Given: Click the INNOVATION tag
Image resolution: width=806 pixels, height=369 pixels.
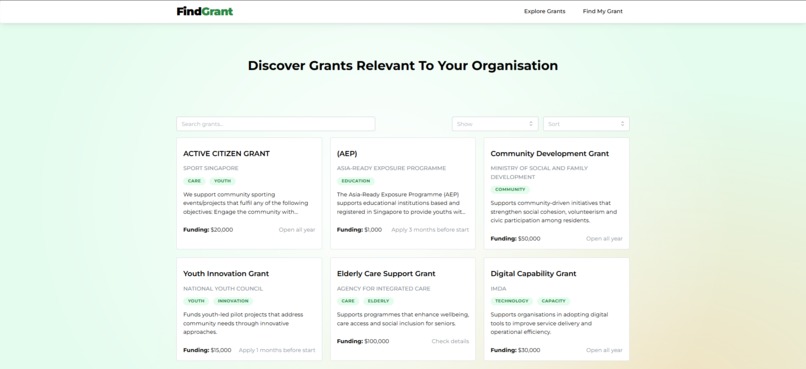Looking at the screenshot, I should (233, 301).
